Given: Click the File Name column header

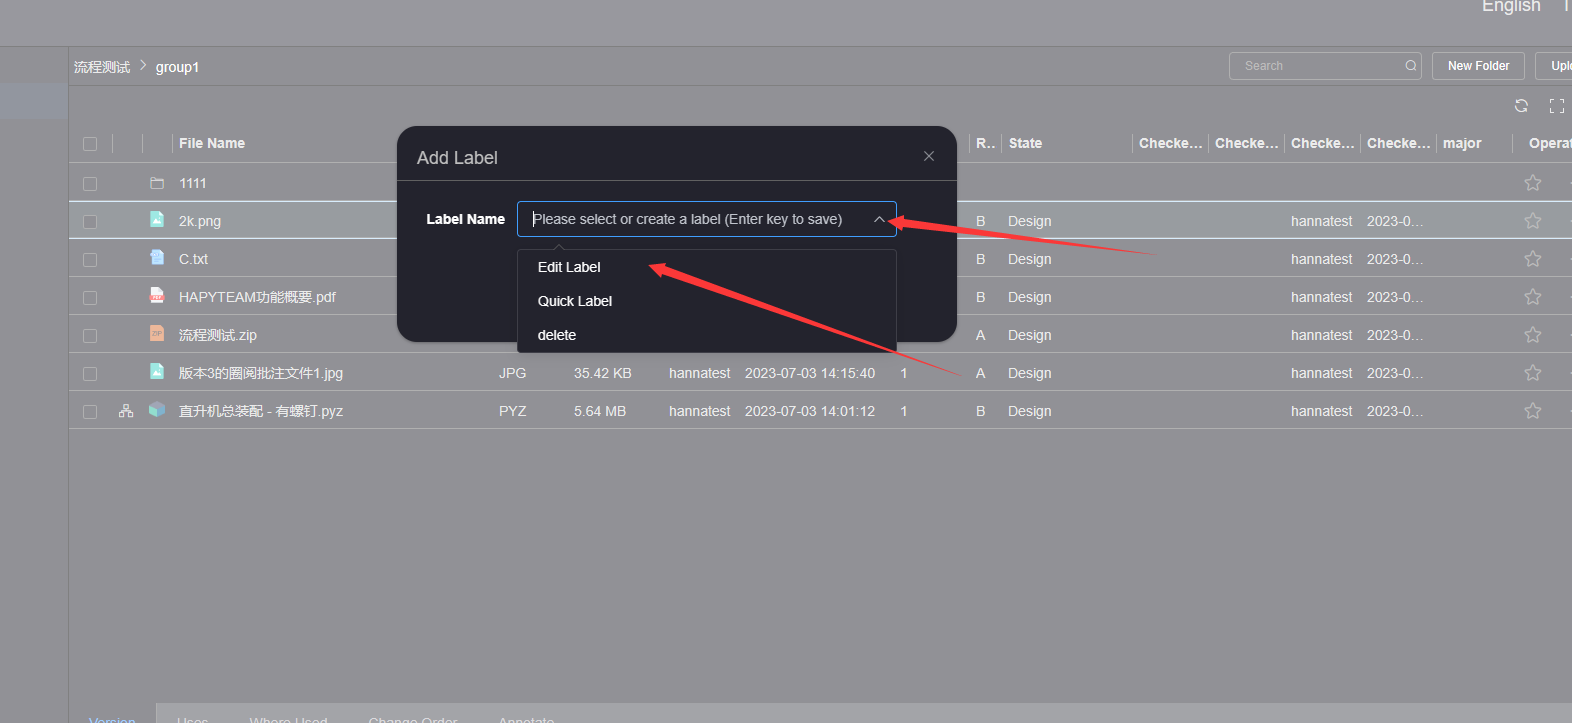Looking at the screenshot, I should pyautogui.click(x=212, y=143).
